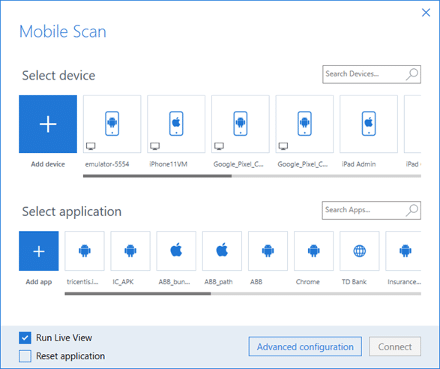Pick the ABB_path iOS app

click(x=222, y=251)
